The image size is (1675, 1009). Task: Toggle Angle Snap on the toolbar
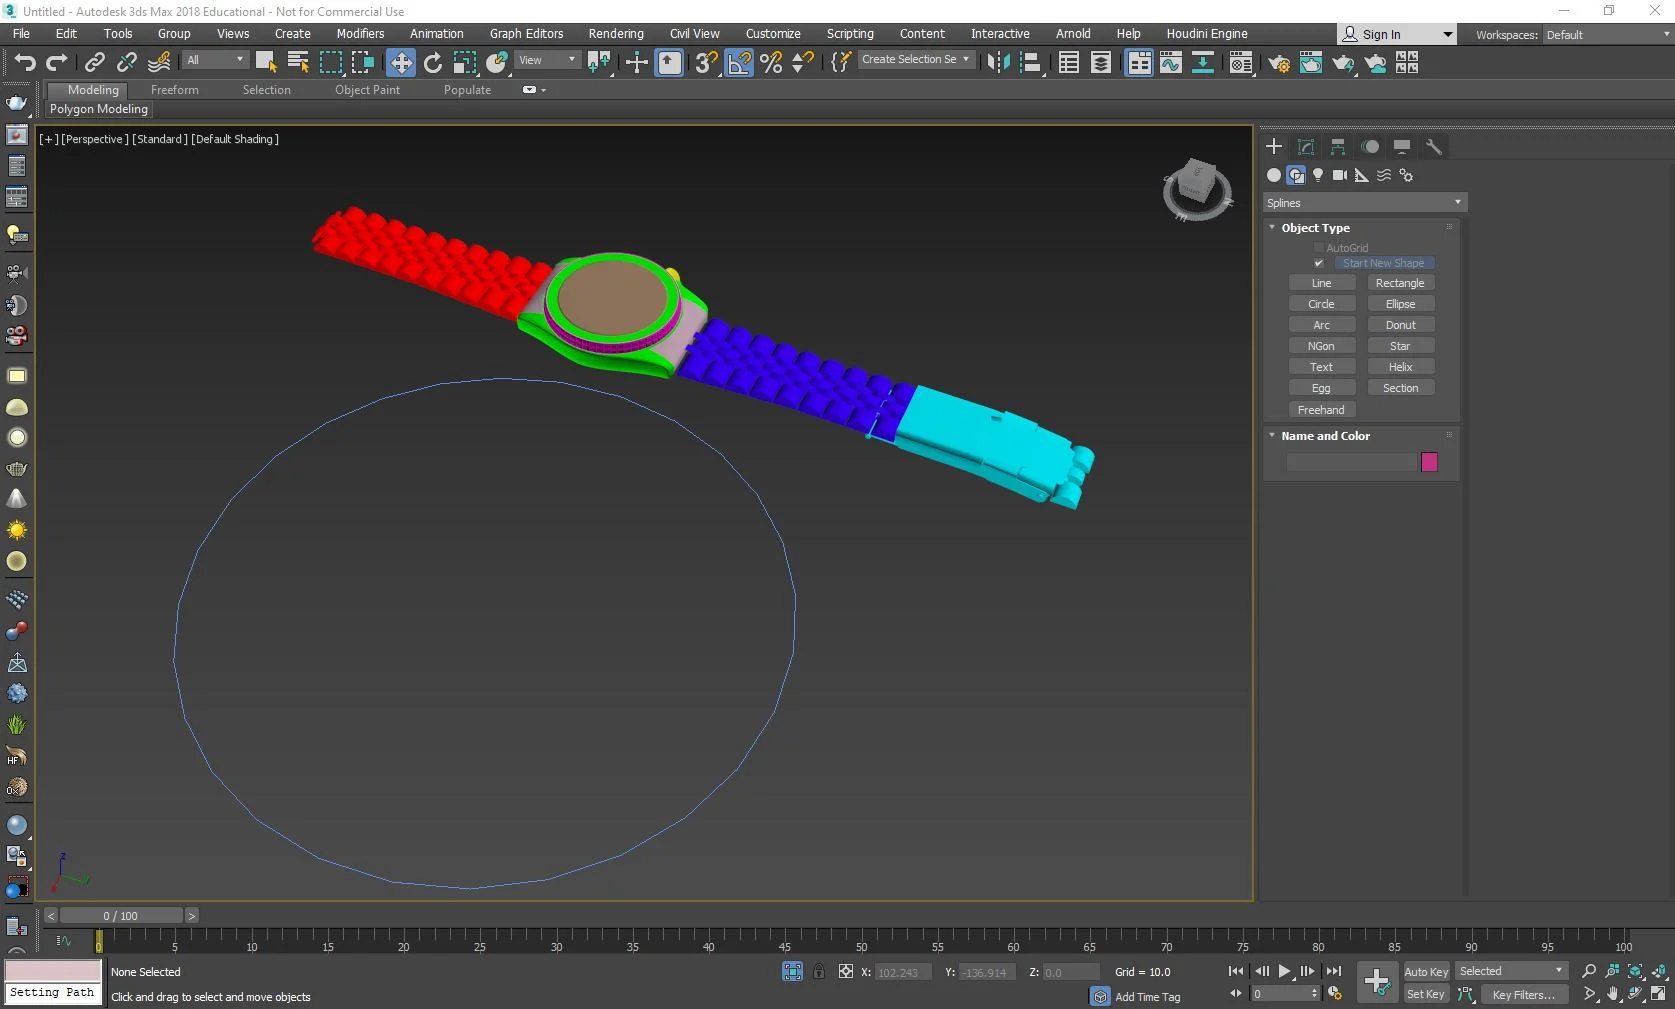(739, 63)
